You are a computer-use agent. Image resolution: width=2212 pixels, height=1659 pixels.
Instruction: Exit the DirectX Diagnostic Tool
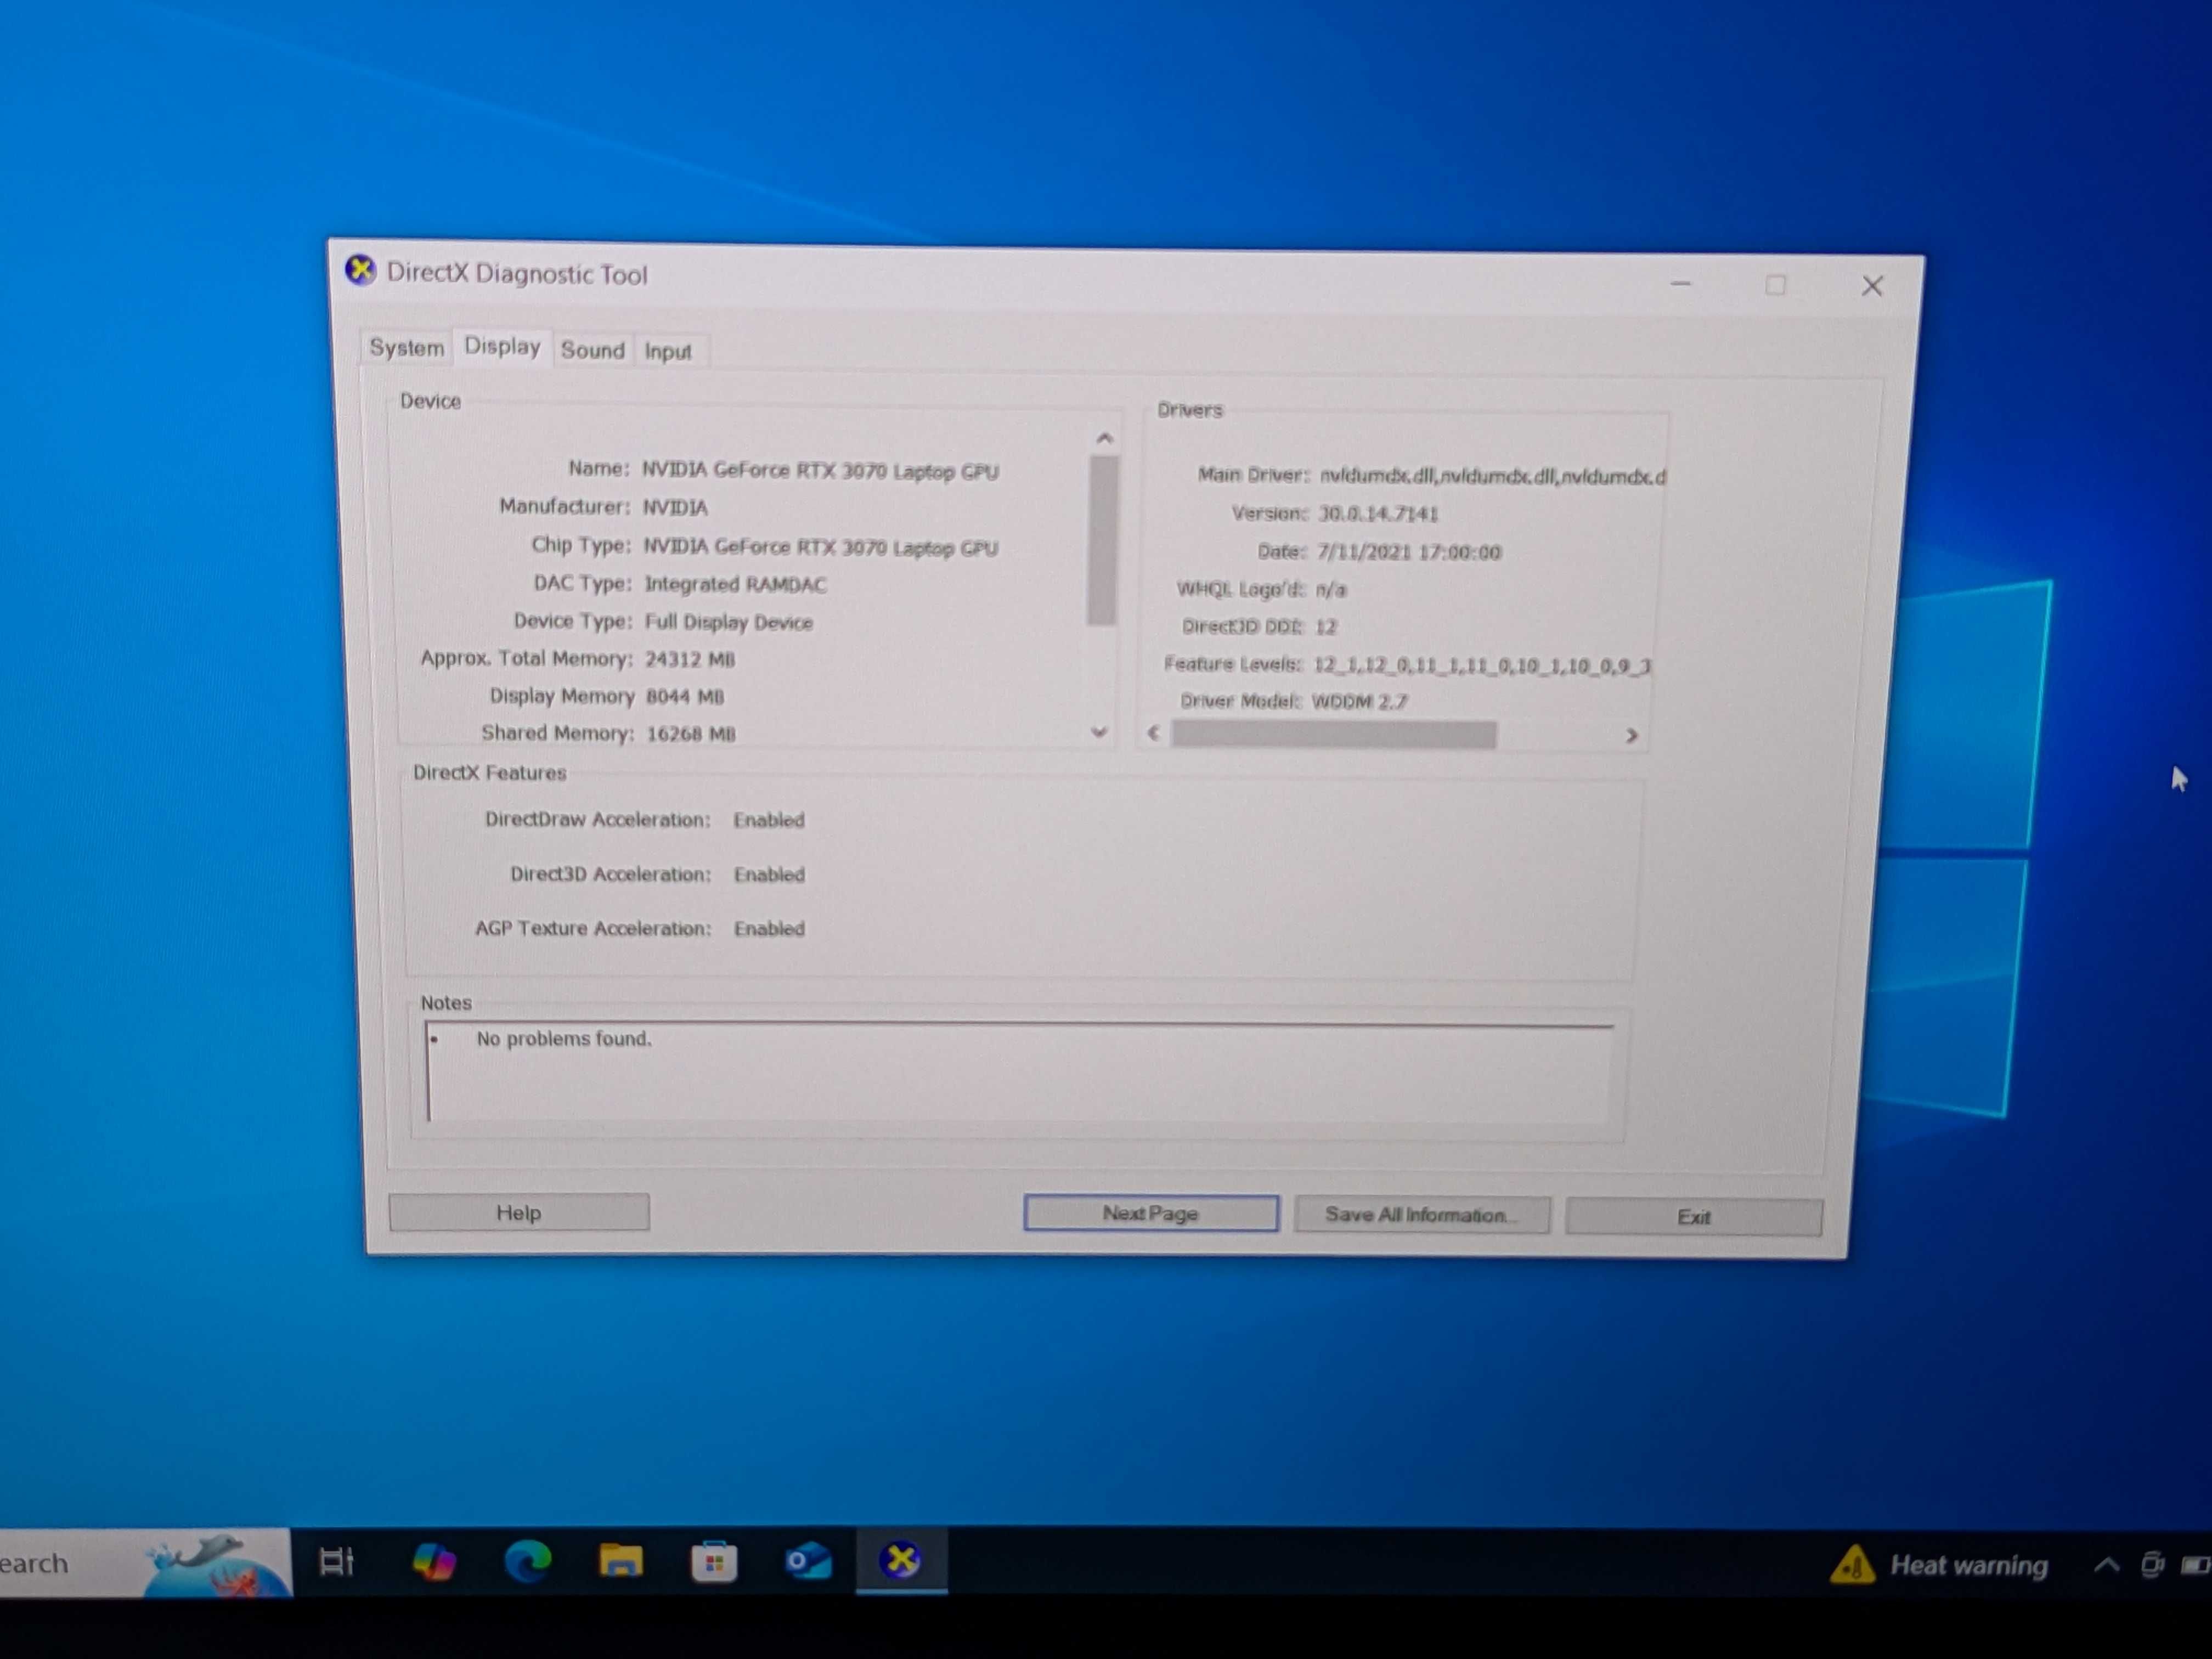[1694, 1216]
